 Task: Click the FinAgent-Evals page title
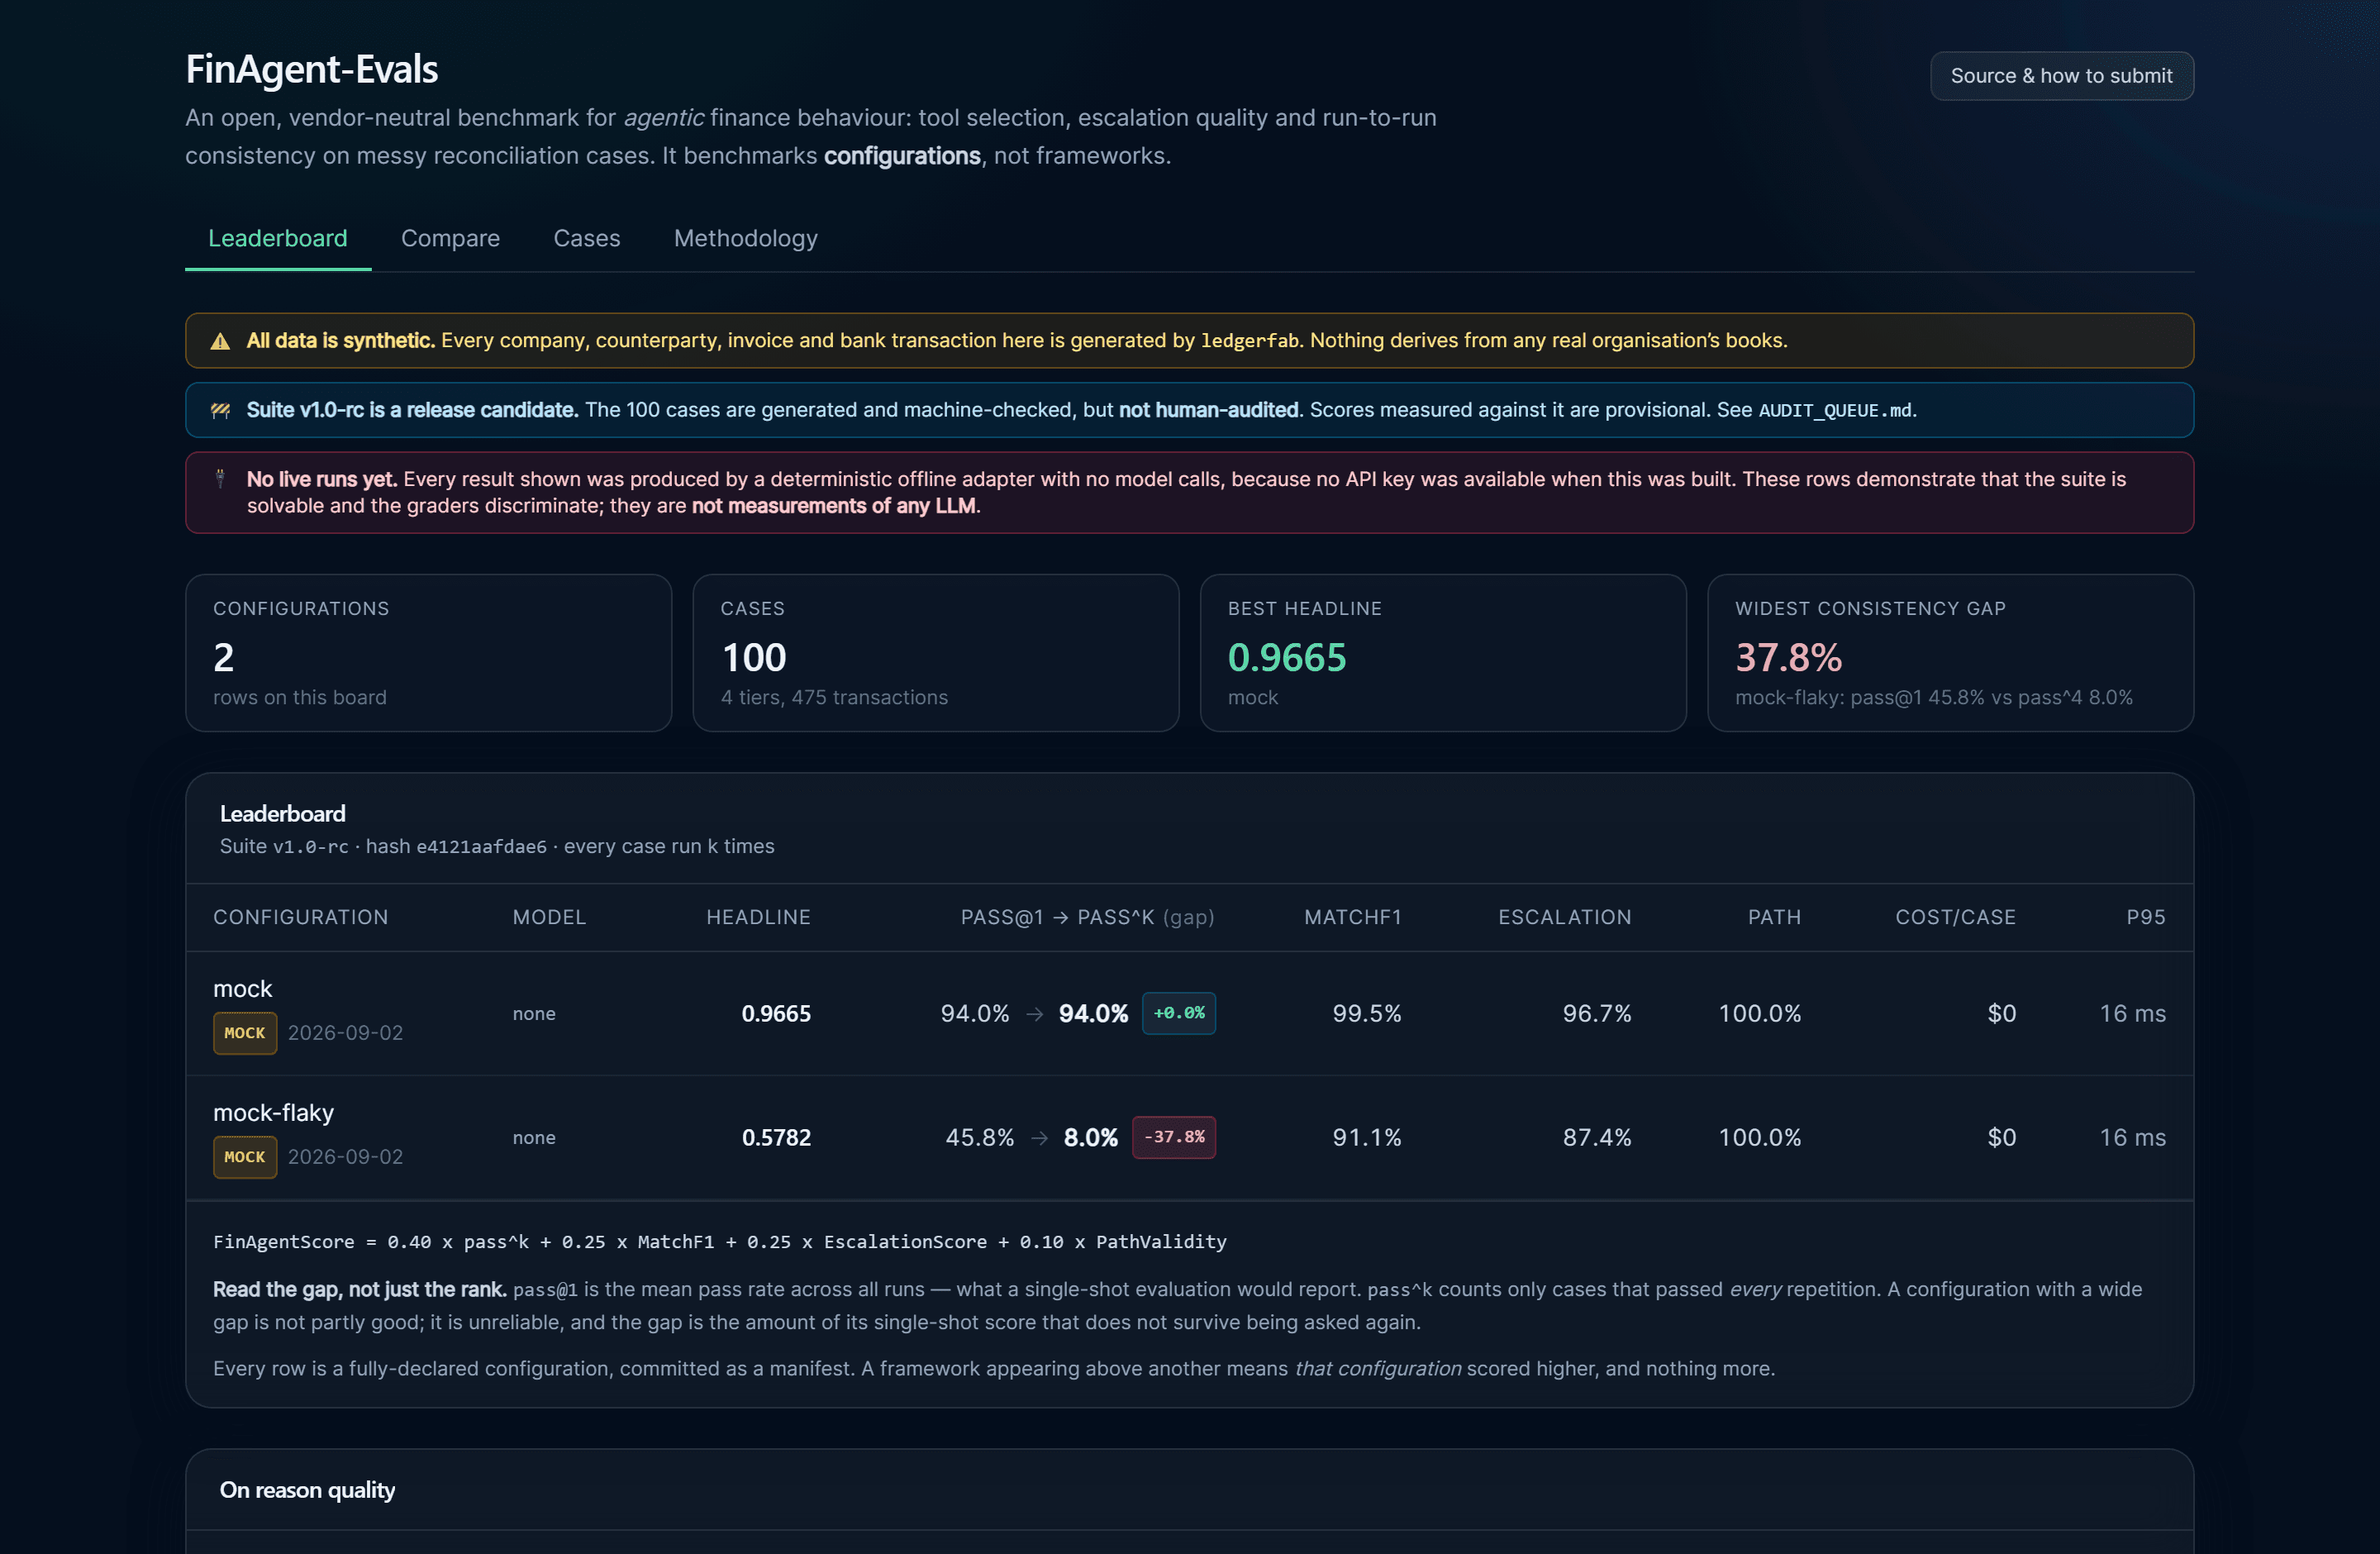[312, 69]
